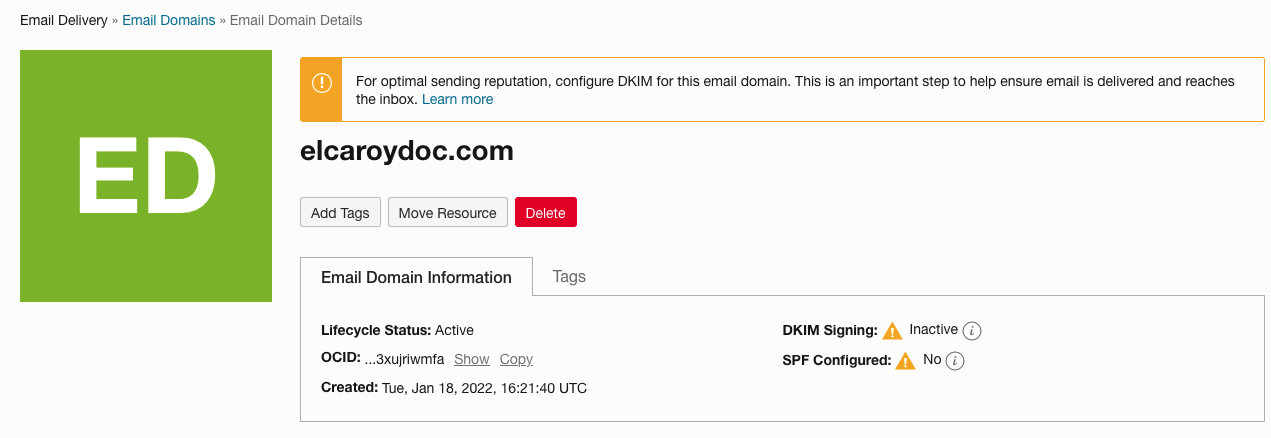
Task: Click the green ED domain avatar
Action: (x=146, y=176)
